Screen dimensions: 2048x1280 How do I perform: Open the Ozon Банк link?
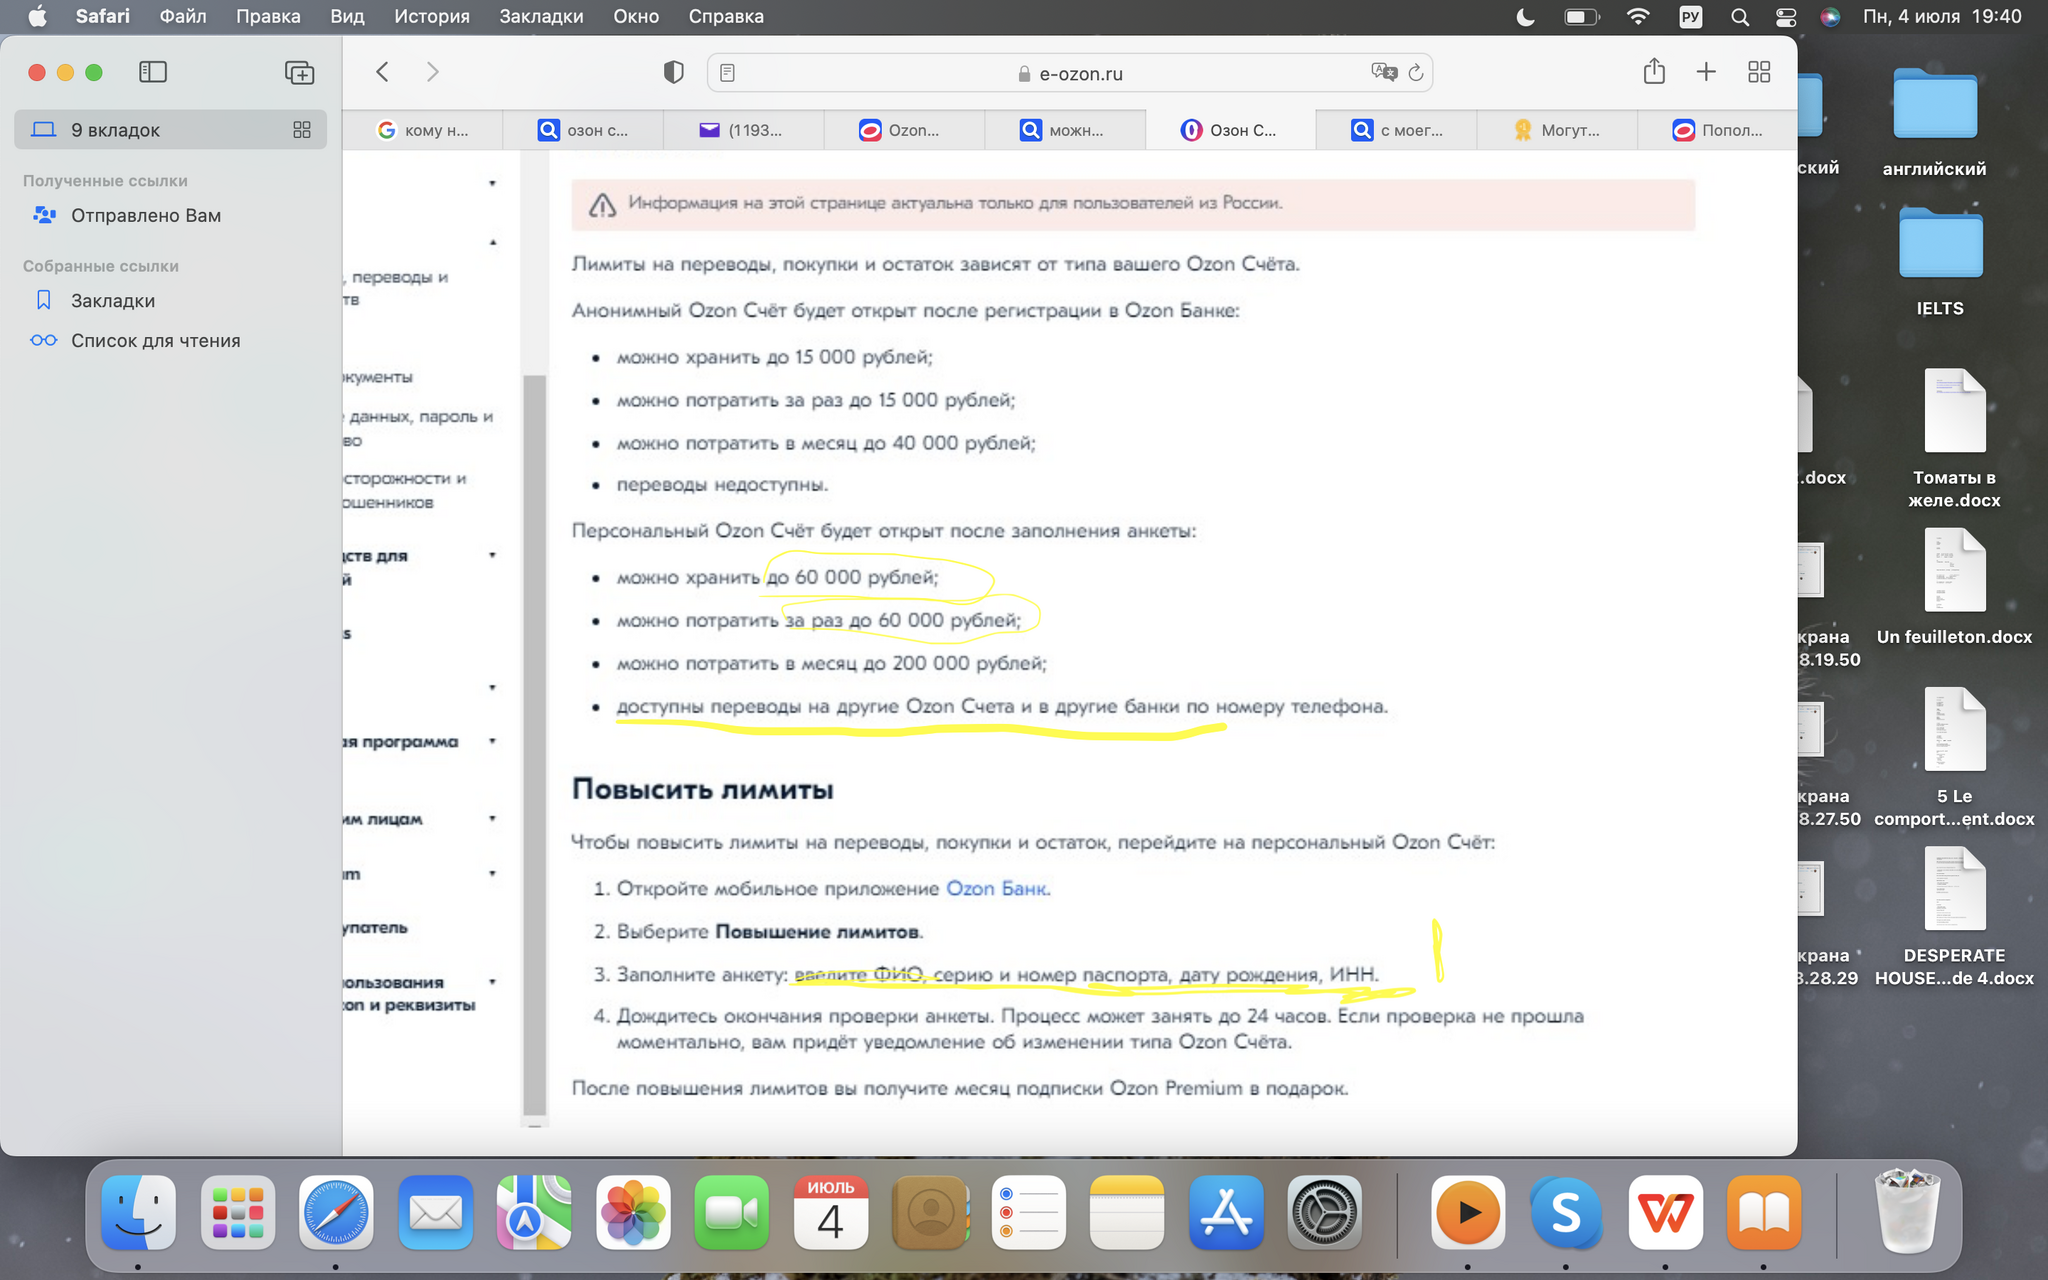(997, 888)
